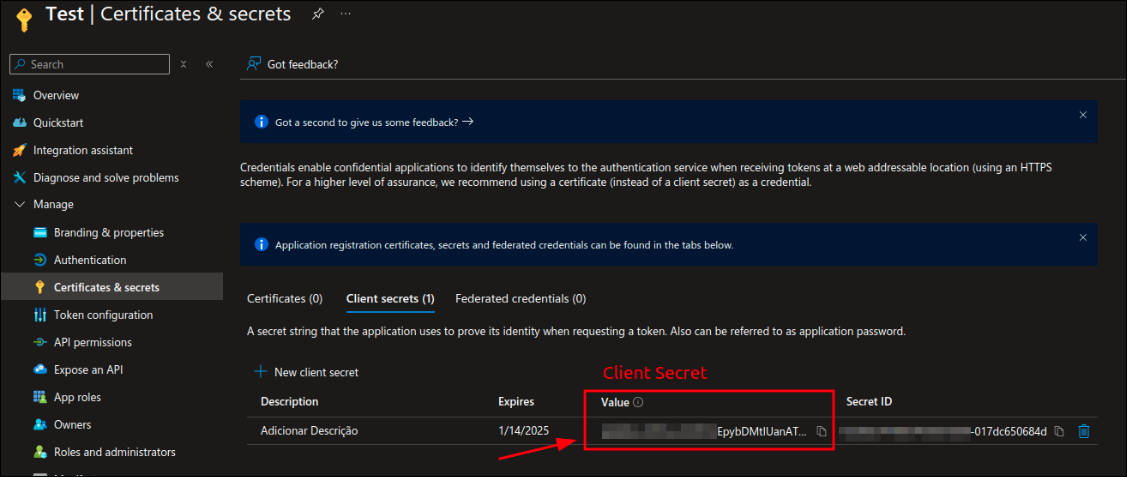Pin the Test app page
The image size is (1127, 477).
click(x=318, y=14)
